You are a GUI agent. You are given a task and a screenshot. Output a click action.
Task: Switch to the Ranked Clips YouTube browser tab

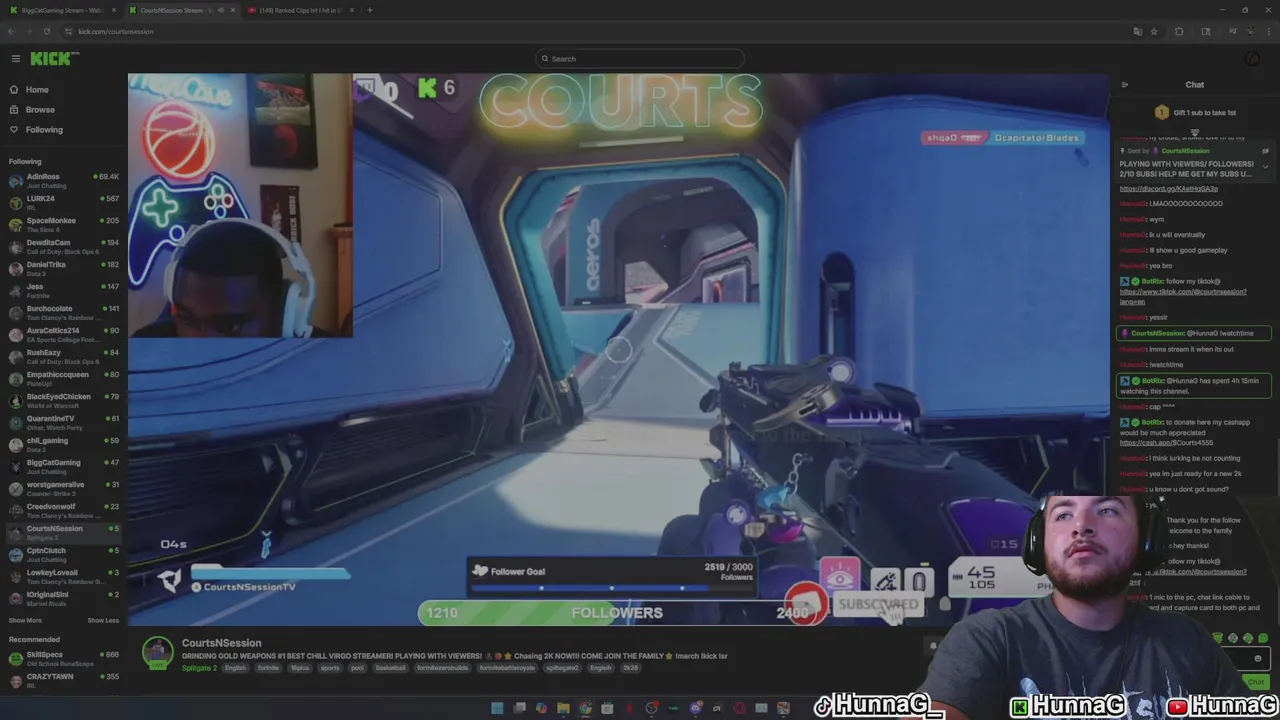tap(300, 10)
